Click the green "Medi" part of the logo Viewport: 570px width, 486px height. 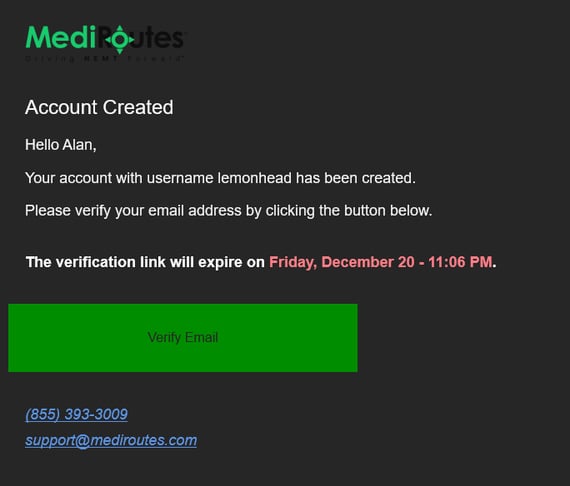pos(61,37)
